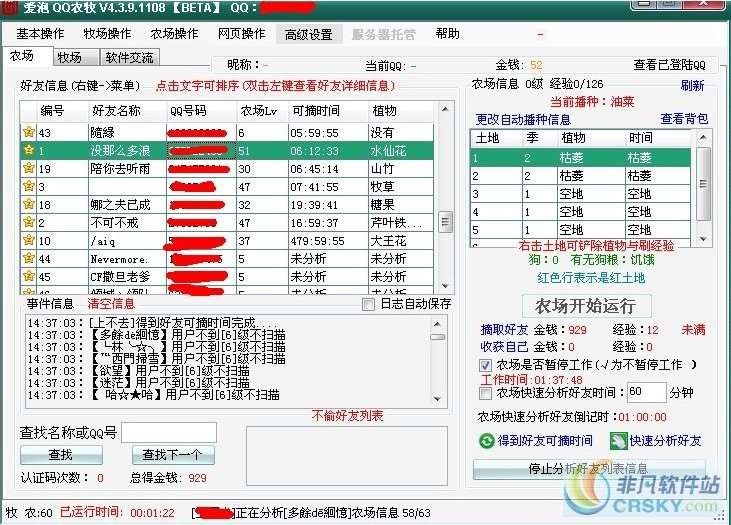Viewport: 731px width, 525px height.
Task: Click friend list scrollbar down arrow
Action: 445,285
